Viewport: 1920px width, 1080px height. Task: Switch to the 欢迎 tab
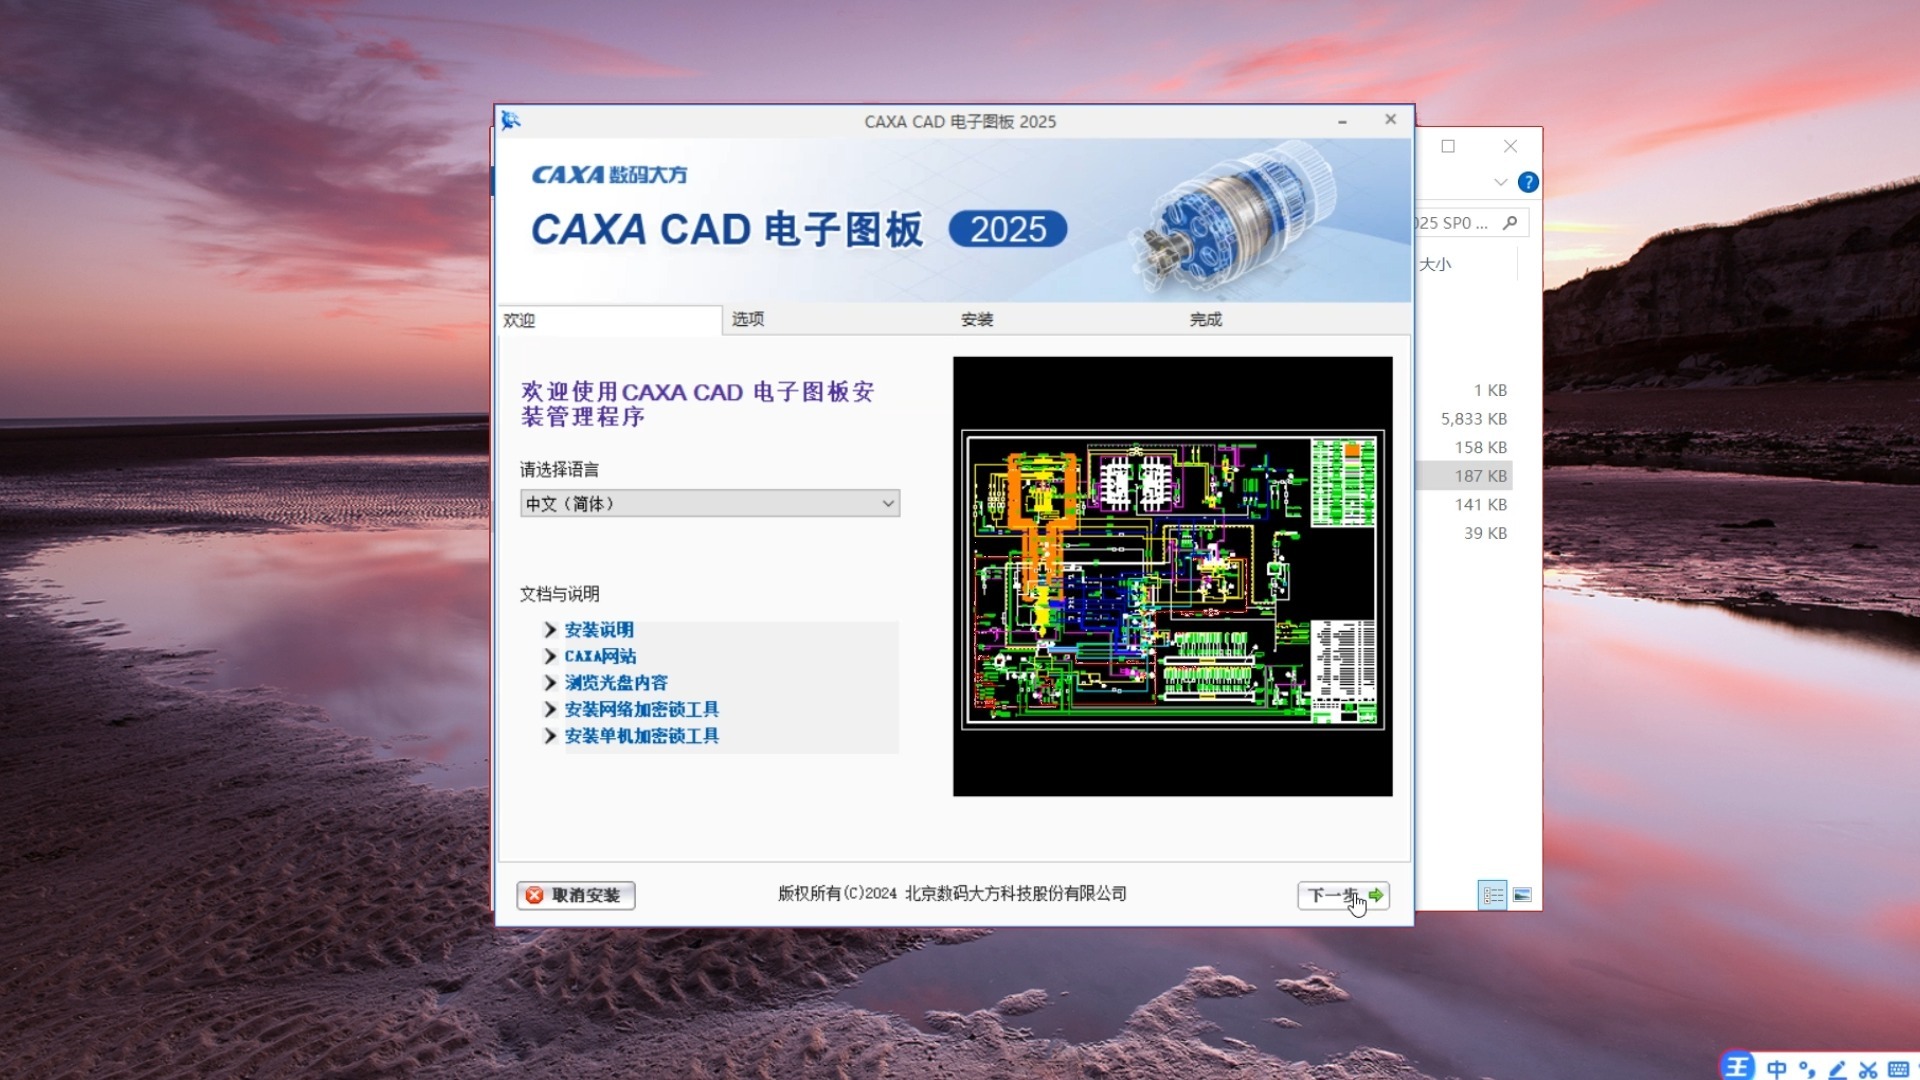pyautogui.click(x=610, y=320)
